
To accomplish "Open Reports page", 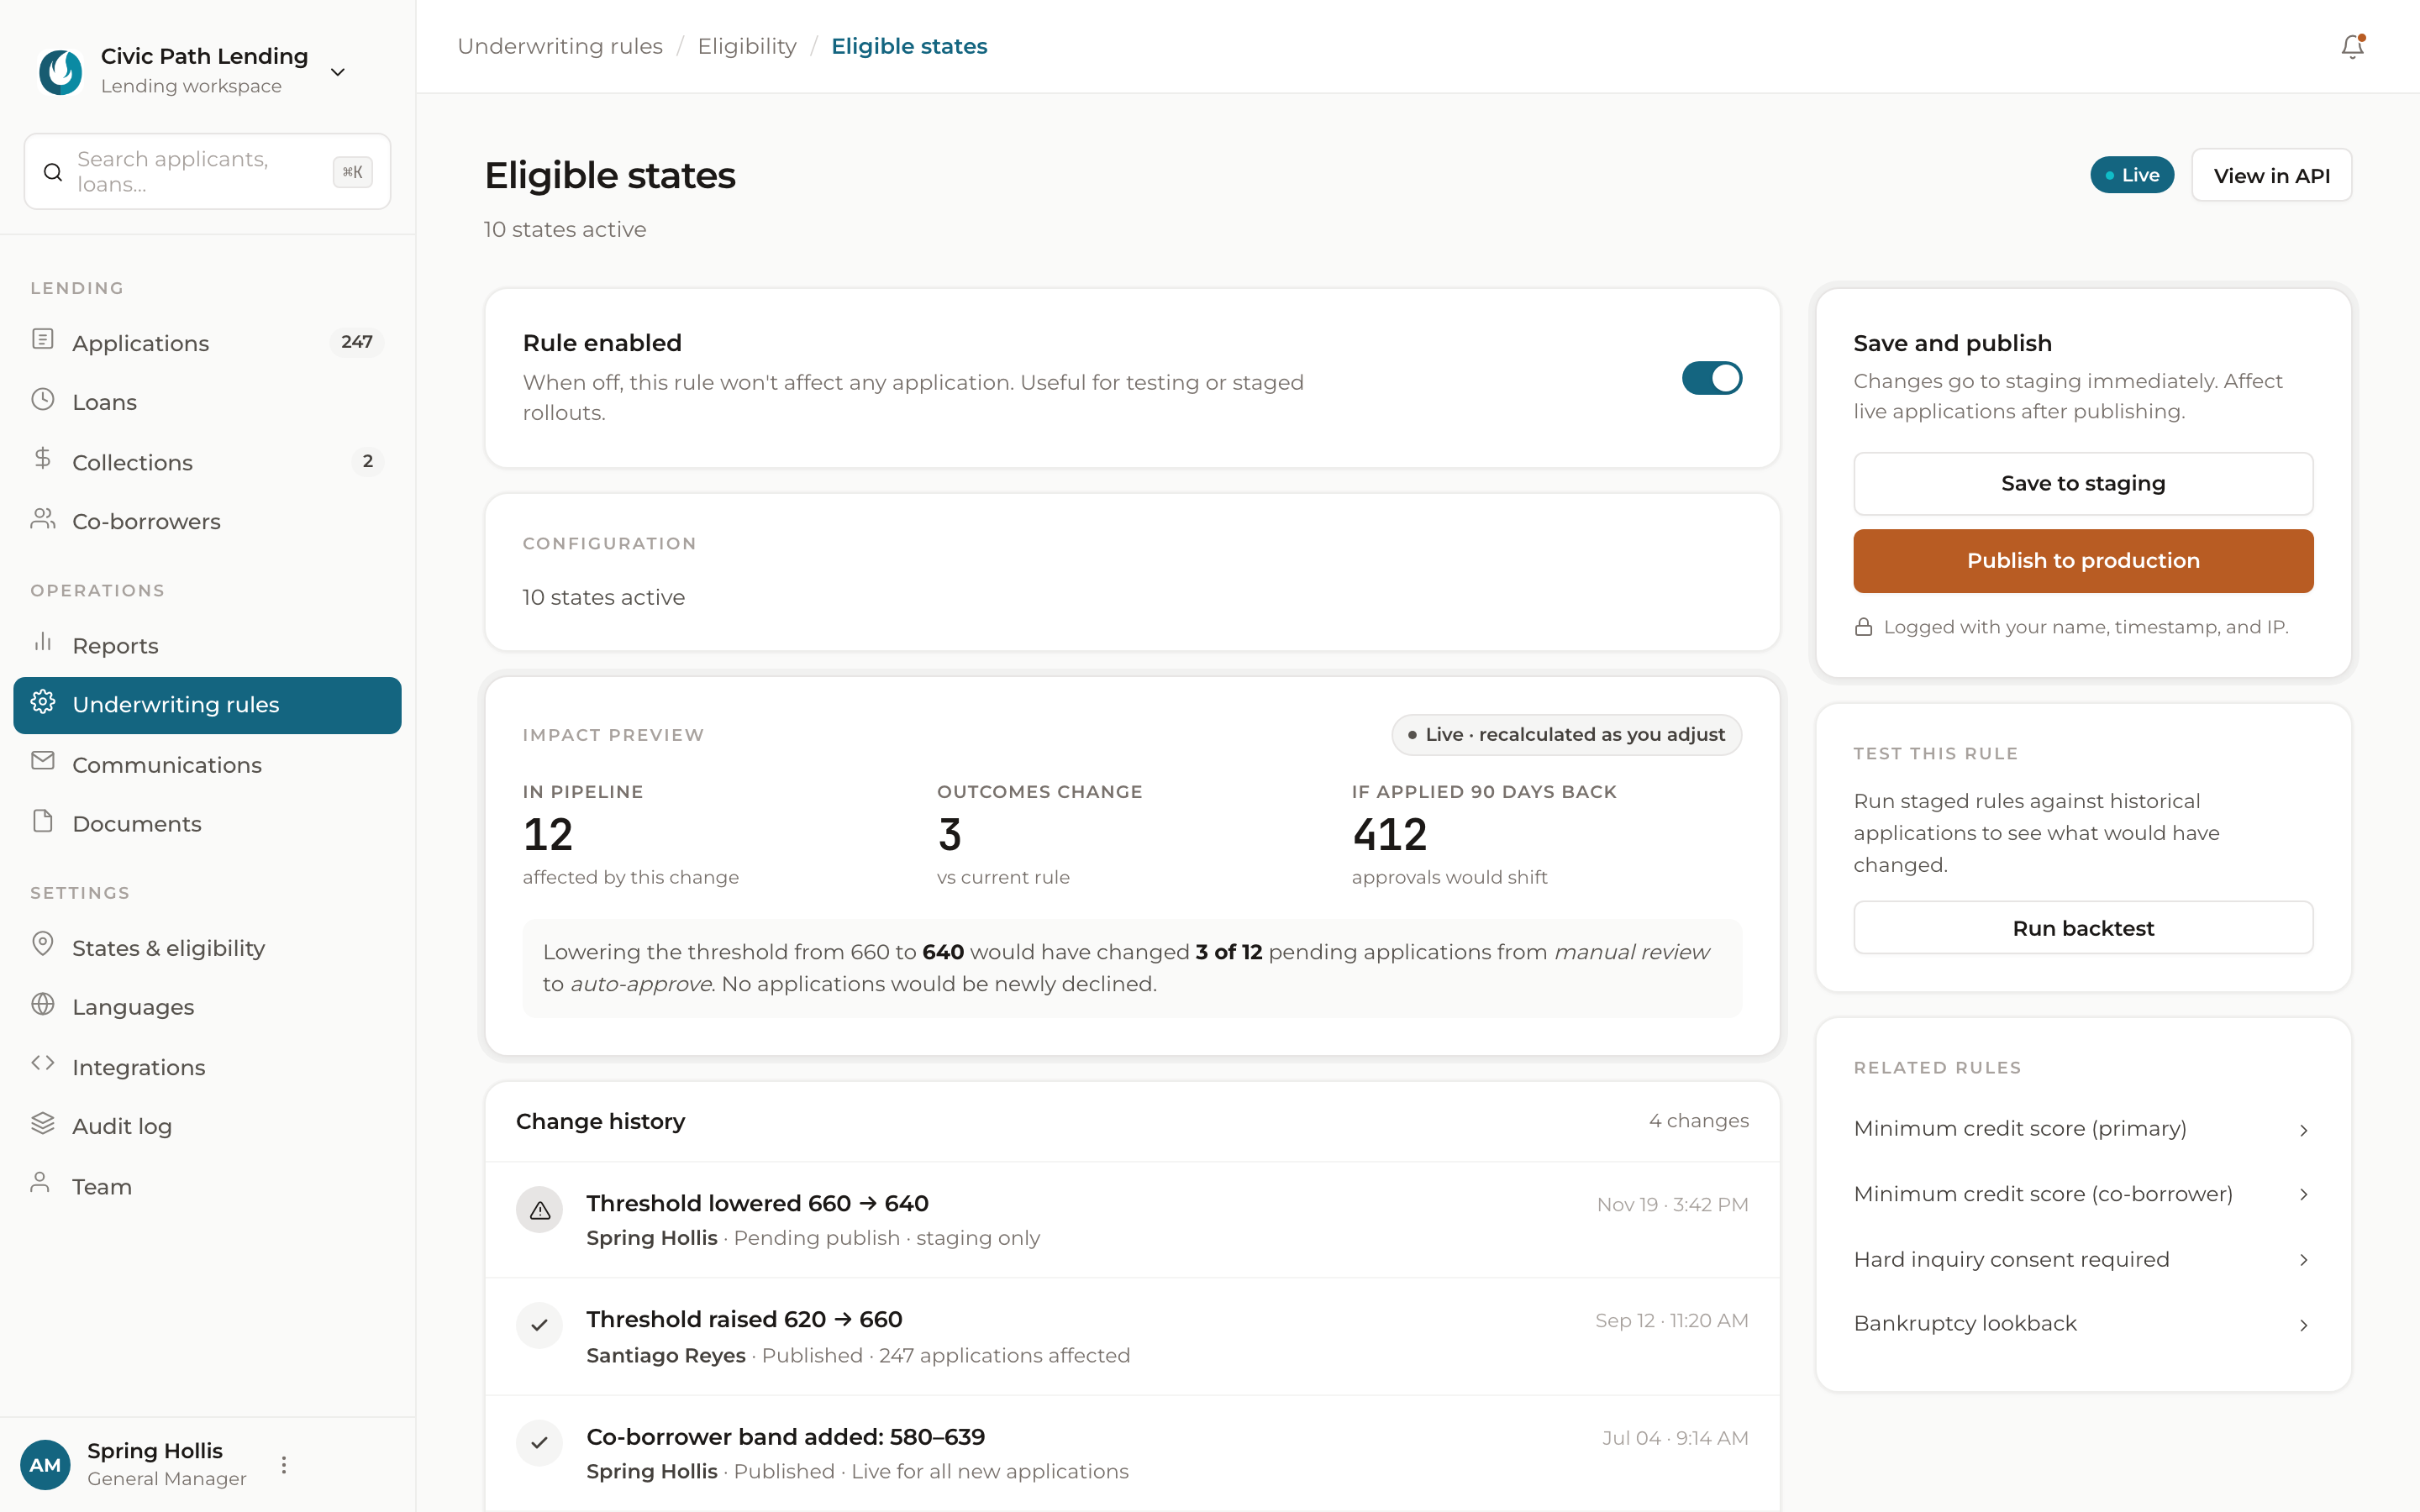I will click(208, 646).
